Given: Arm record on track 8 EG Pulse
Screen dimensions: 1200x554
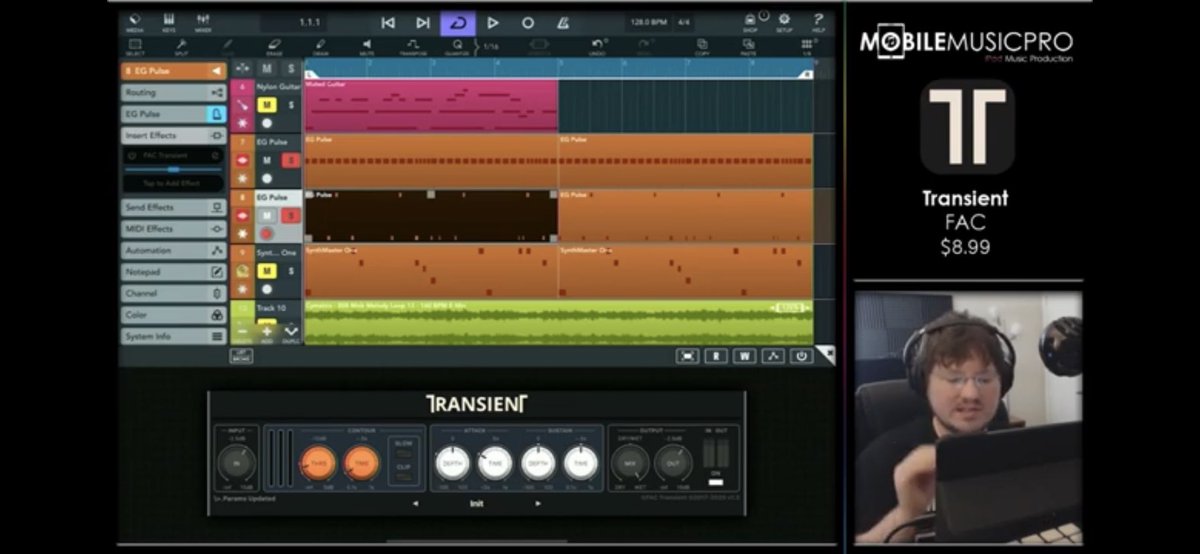Looking at the screenshot, I should pos(267,233).
